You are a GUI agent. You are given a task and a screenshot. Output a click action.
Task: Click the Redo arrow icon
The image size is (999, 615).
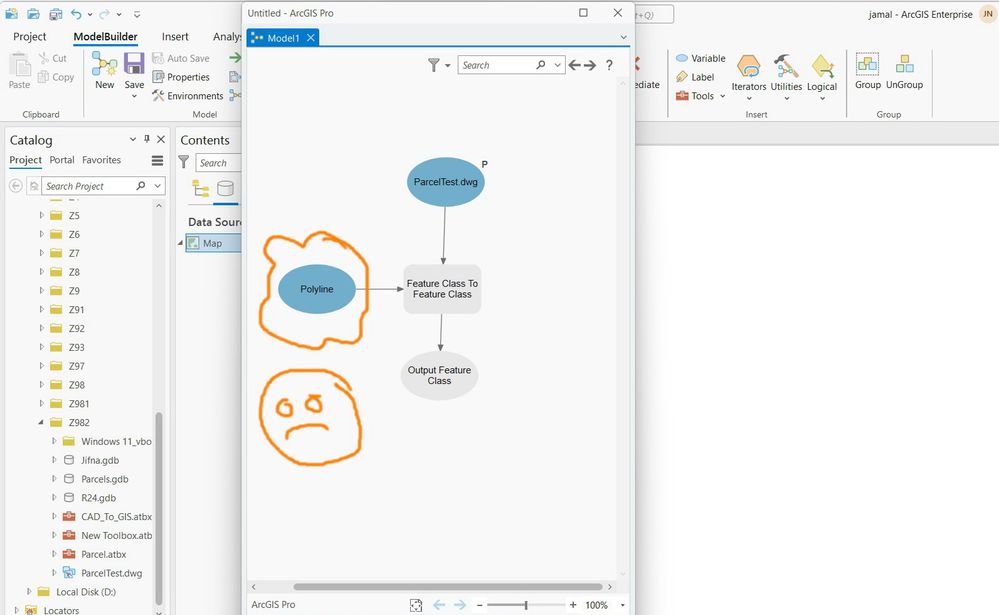pos(104,13)
